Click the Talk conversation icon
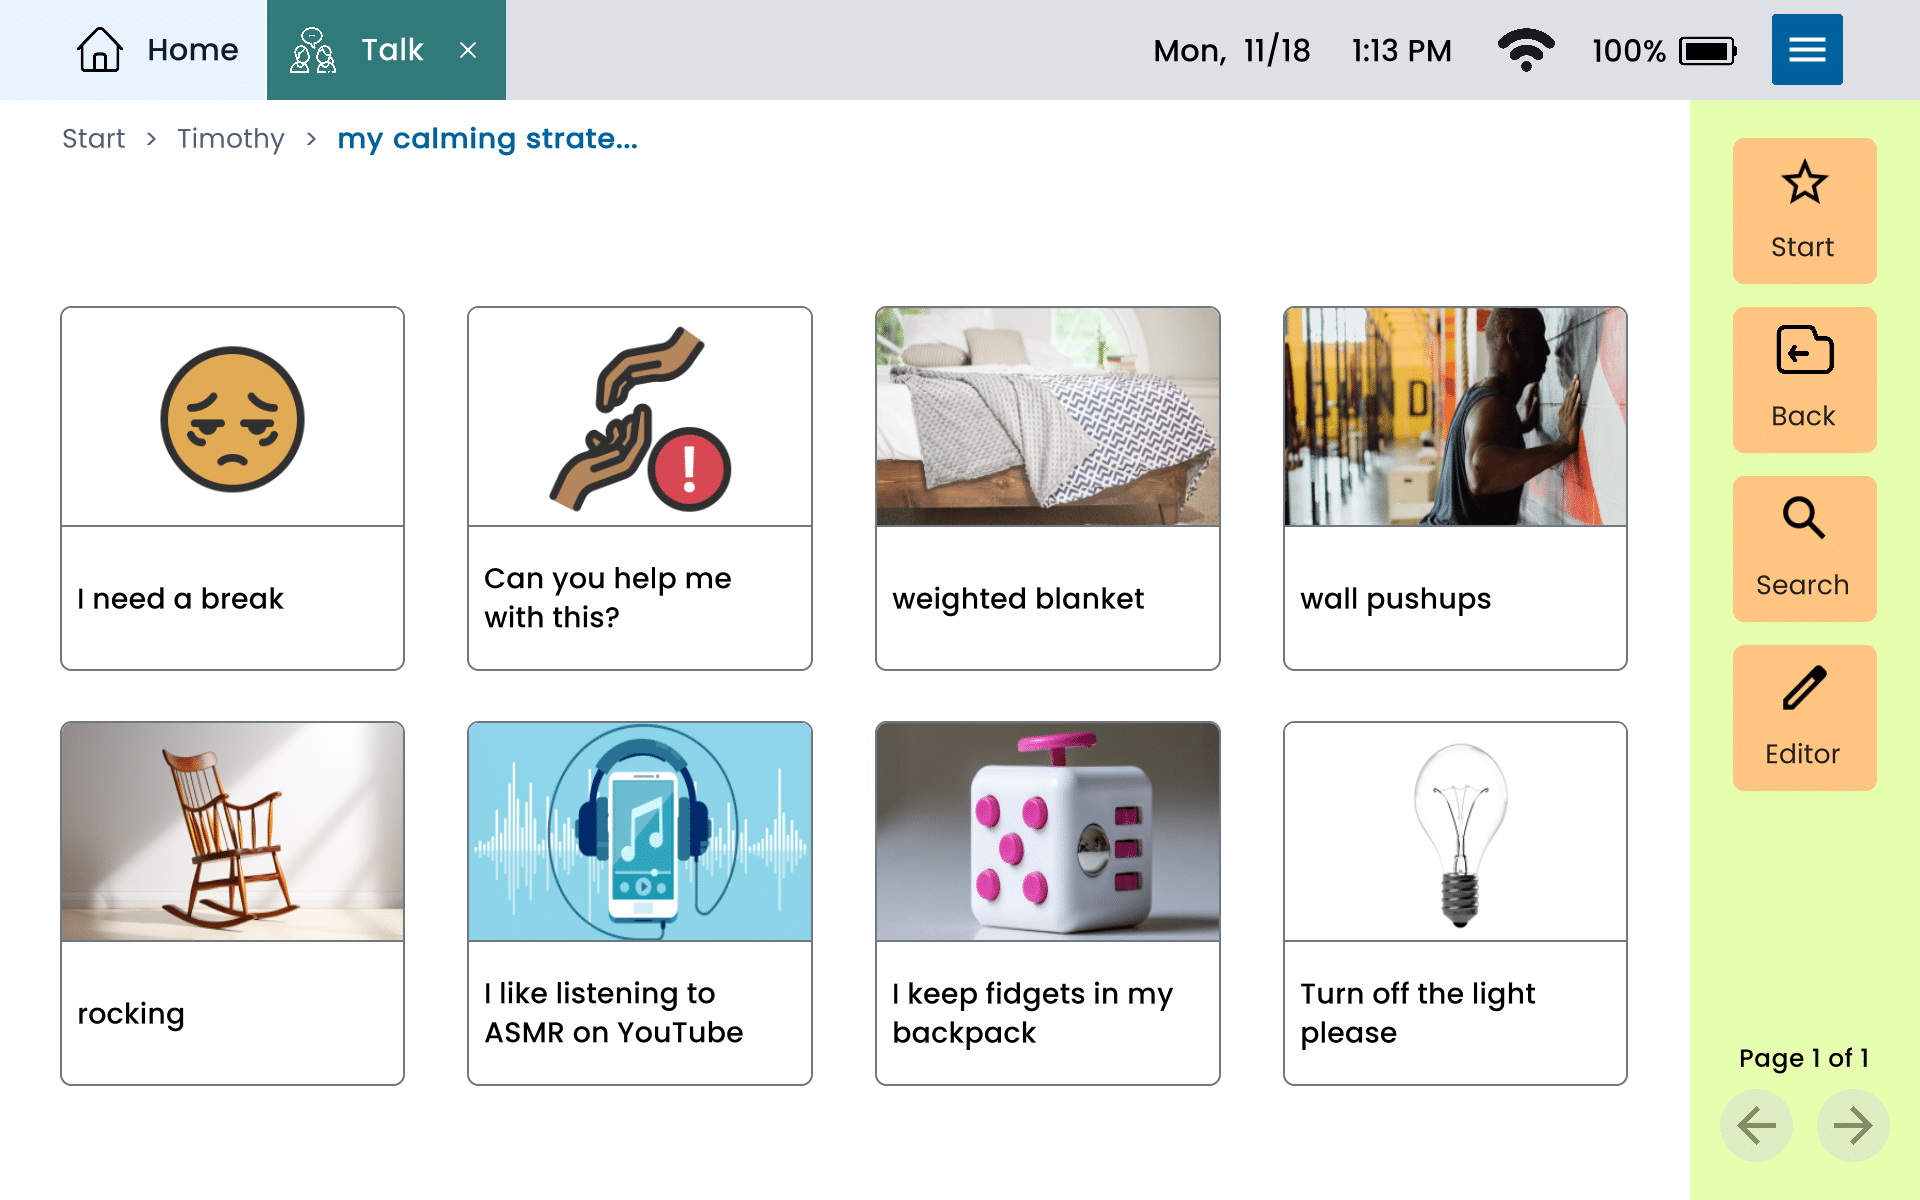 [311, 50]
